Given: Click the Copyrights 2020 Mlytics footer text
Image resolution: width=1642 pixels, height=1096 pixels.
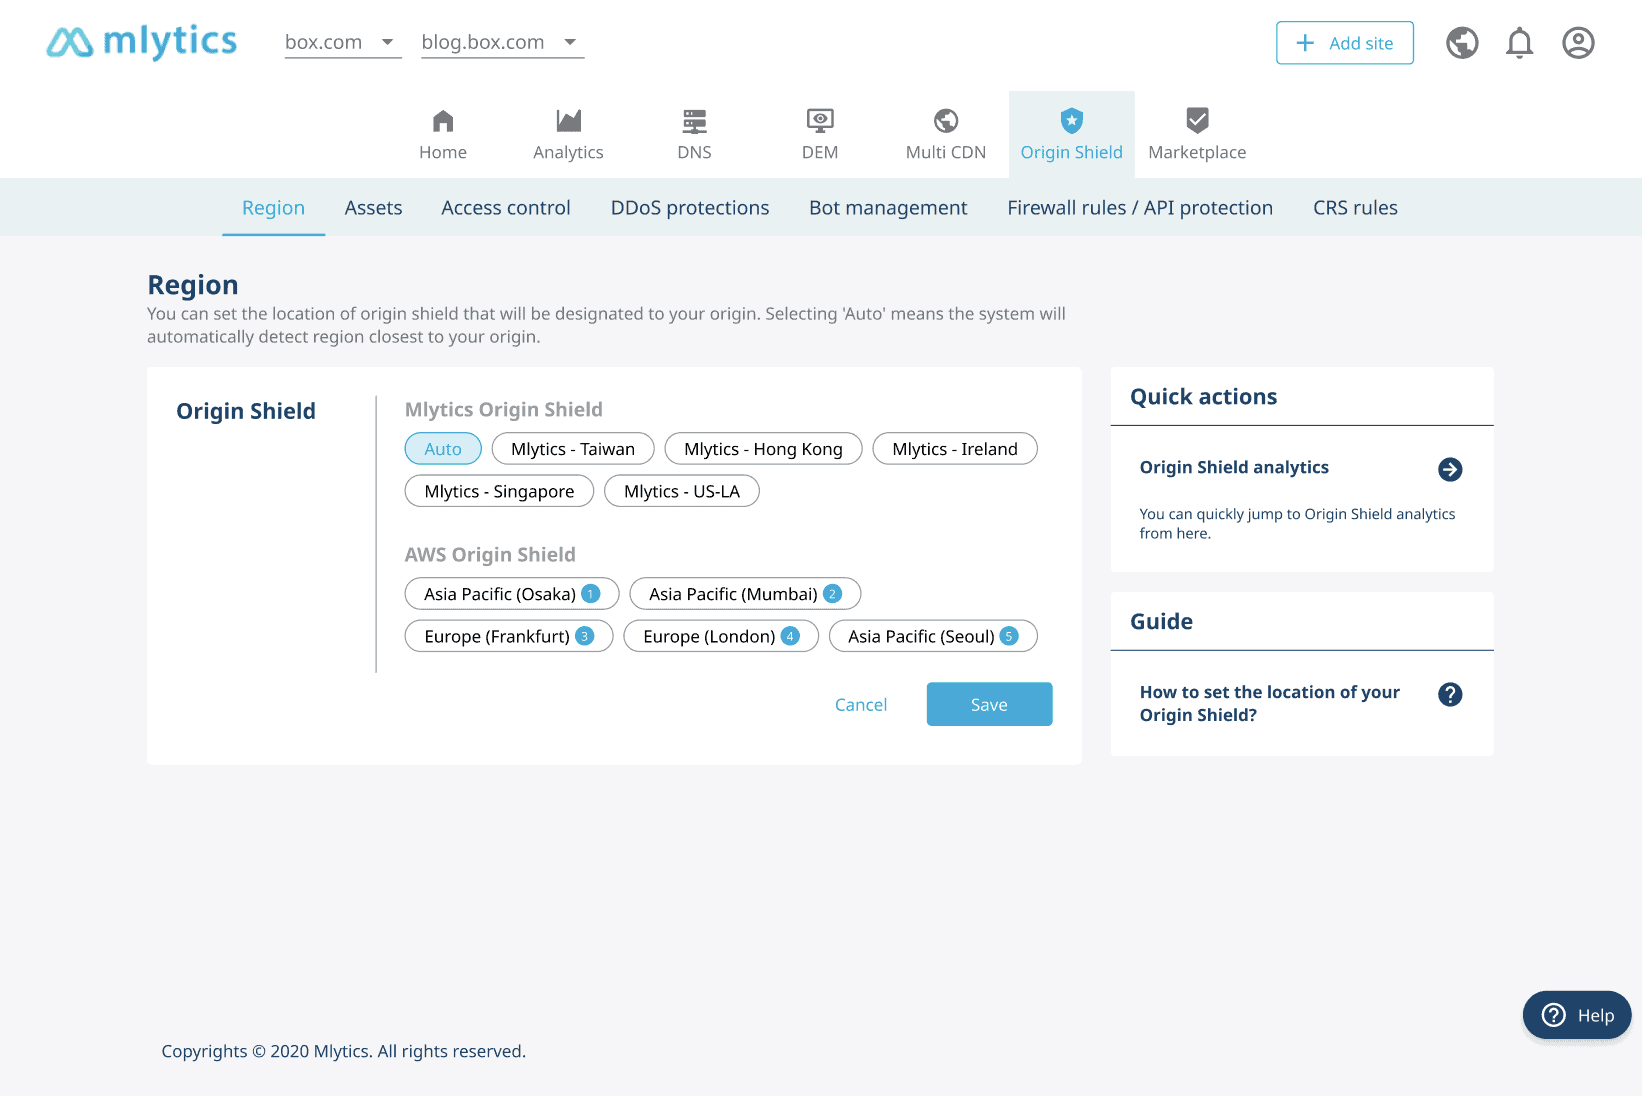Looking at the screenshot, I should 344,1051.
